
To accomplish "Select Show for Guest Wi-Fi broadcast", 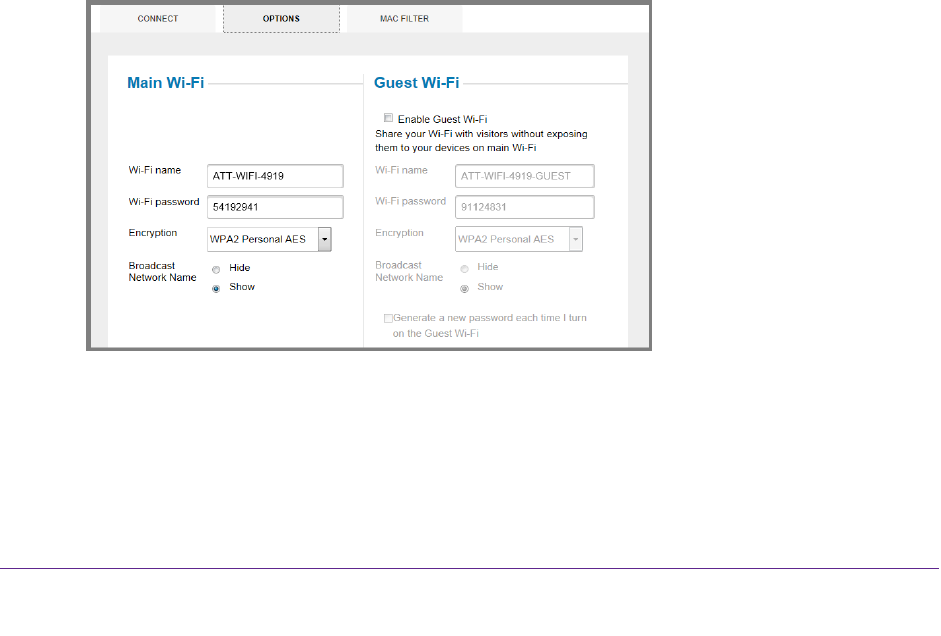I will click(464, 289).
